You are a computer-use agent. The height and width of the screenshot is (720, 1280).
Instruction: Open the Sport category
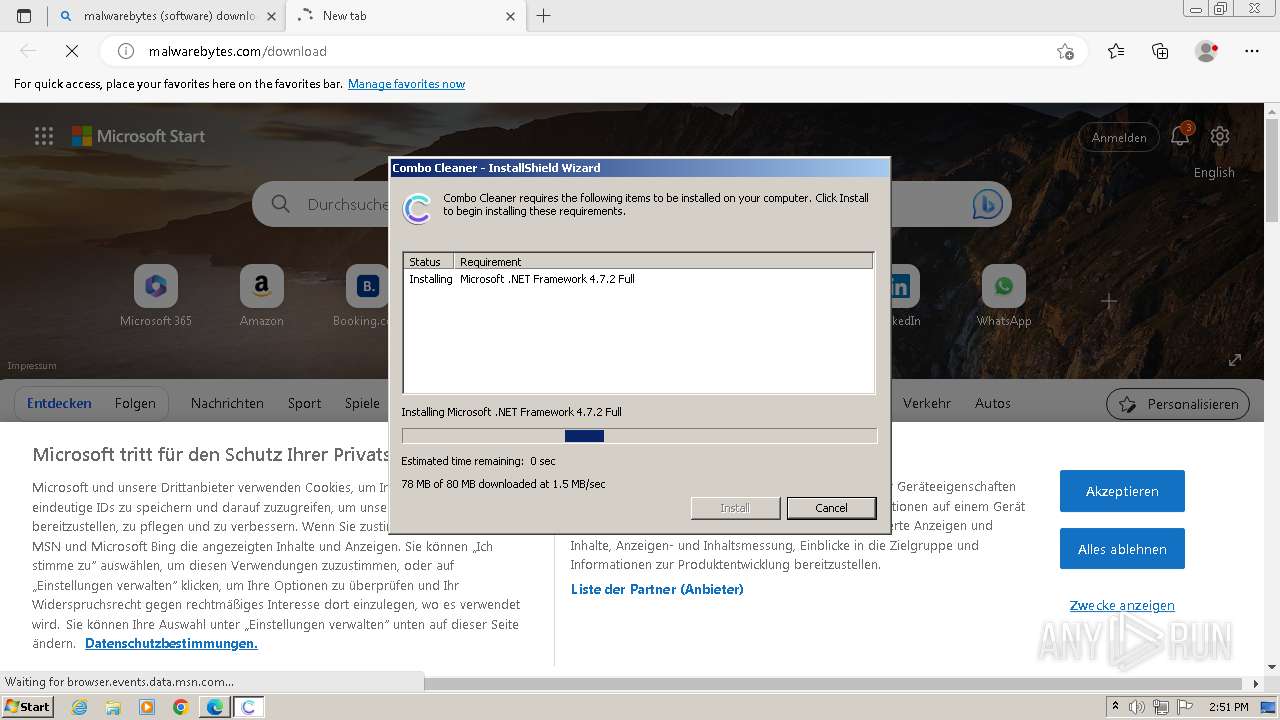click(x=304, y=403)
